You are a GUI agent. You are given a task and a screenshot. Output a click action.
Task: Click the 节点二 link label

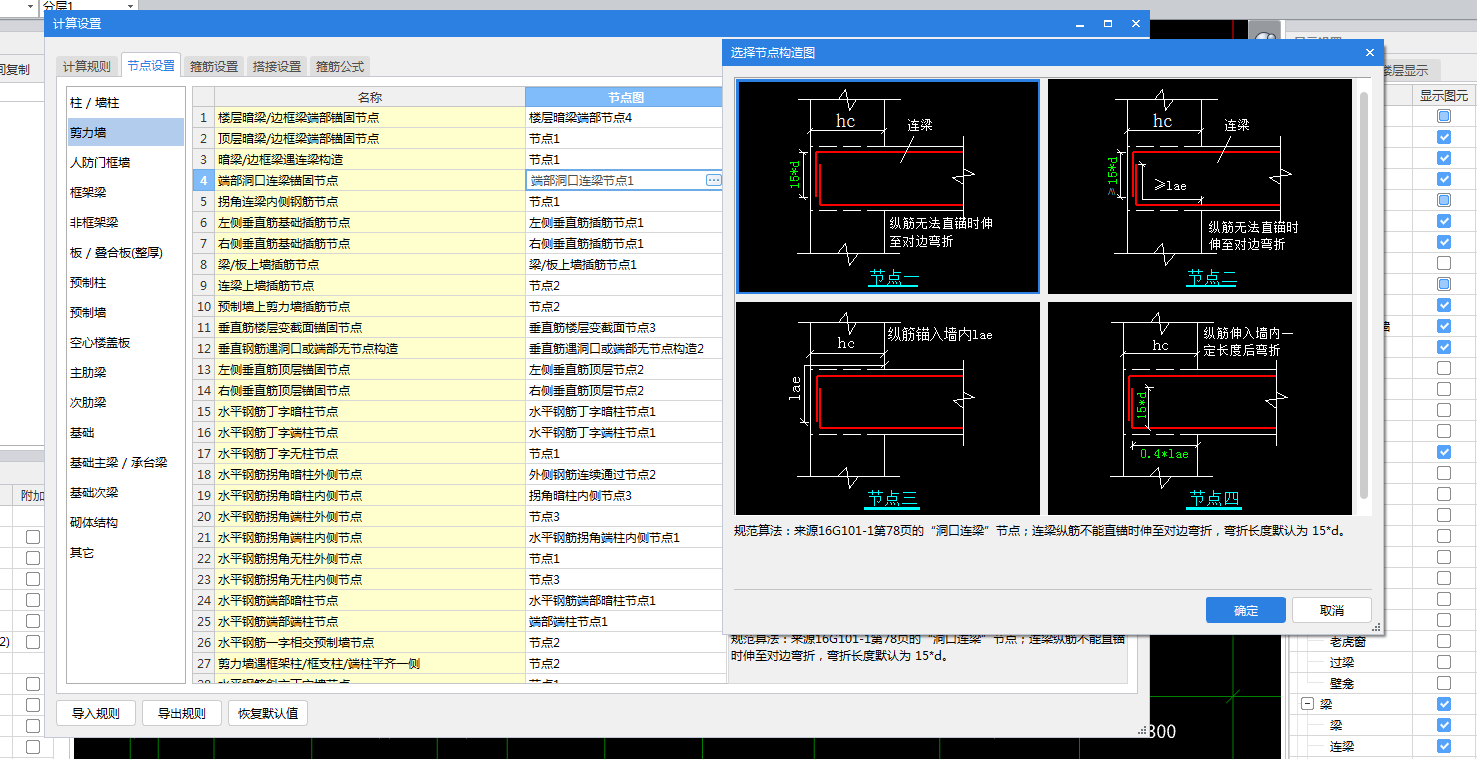click(x=1212, y=277)
